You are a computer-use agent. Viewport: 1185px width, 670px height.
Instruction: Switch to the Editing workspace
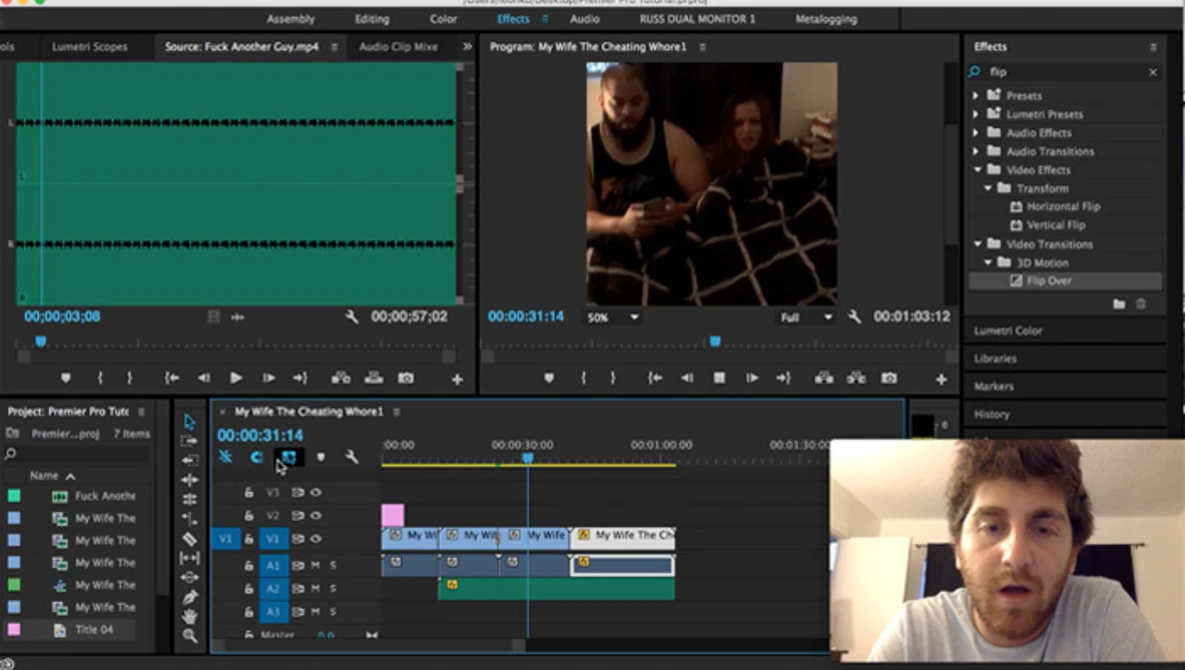[373, 19]
